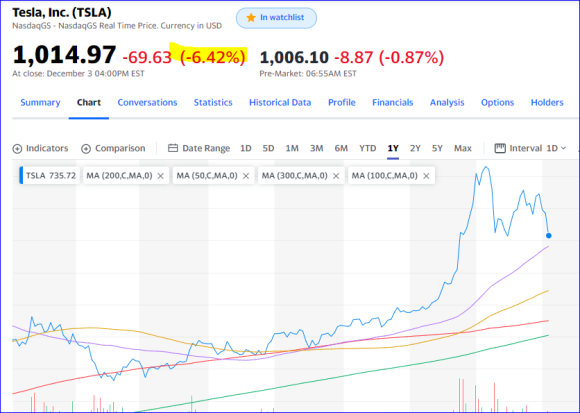Remove the MA (200,C,MA,0) indicator
Screen dimensions: 580x413
coord(161,176)
